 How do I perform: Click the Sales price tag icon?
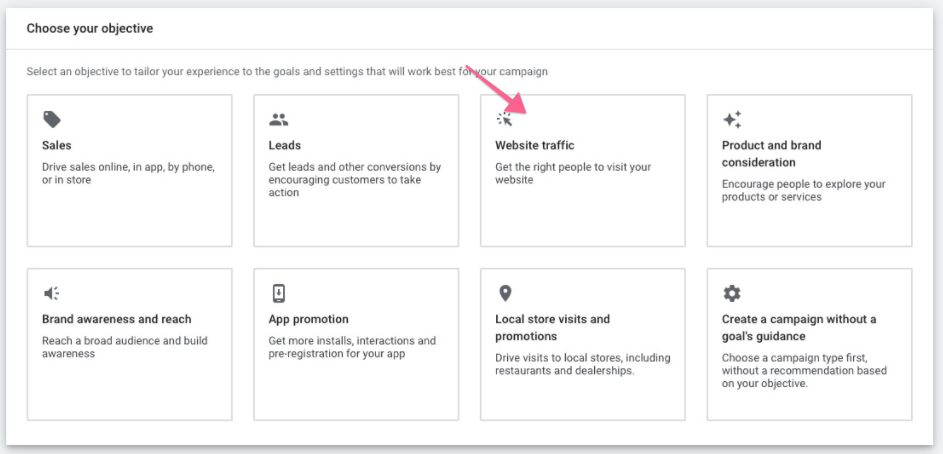coord(52,120)
